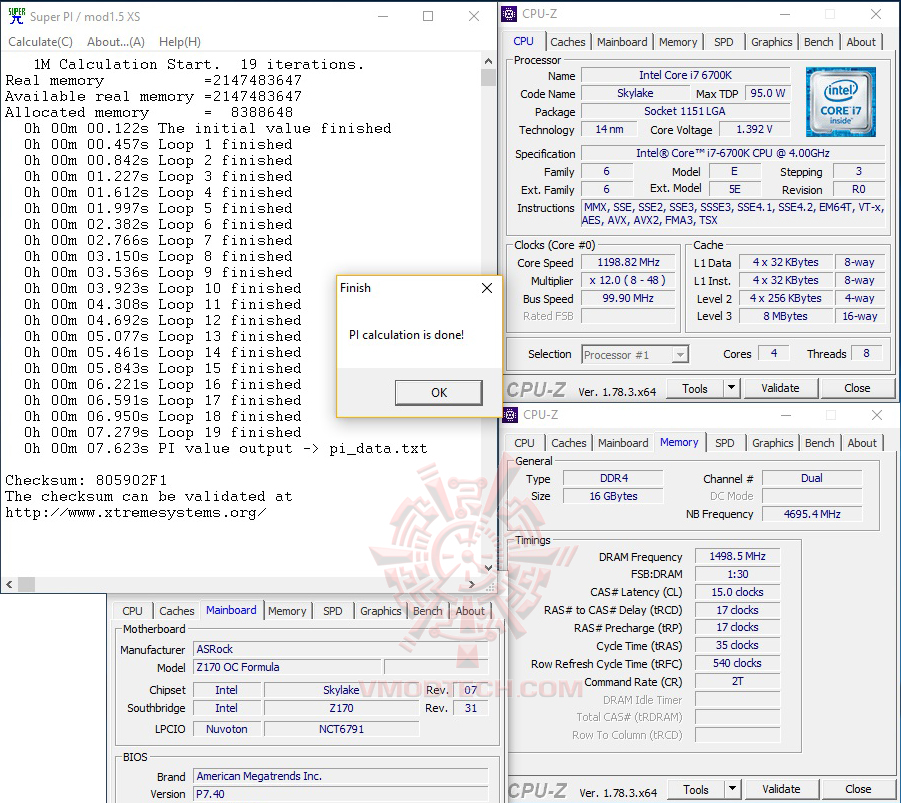Click the Super PI application icon in title bar
Image resolution: width=901 pixels, height=803 pixels.
point(16,16)
